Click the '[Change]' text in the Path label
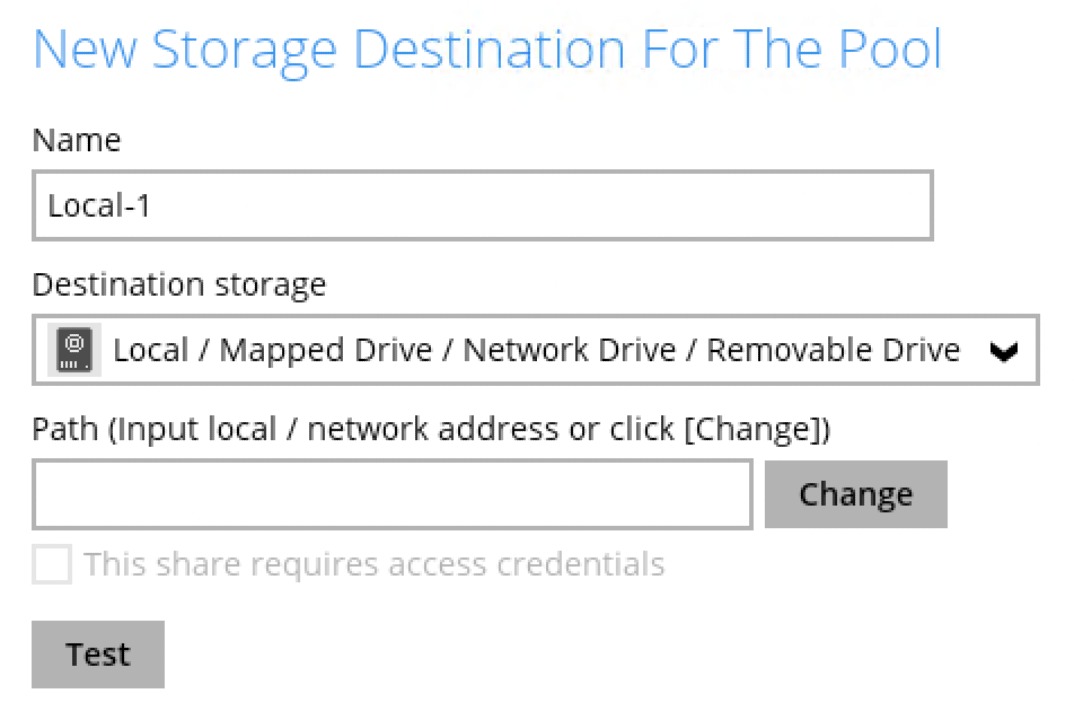The width and height of the screenshot is (1074, 720). [756, 429]
